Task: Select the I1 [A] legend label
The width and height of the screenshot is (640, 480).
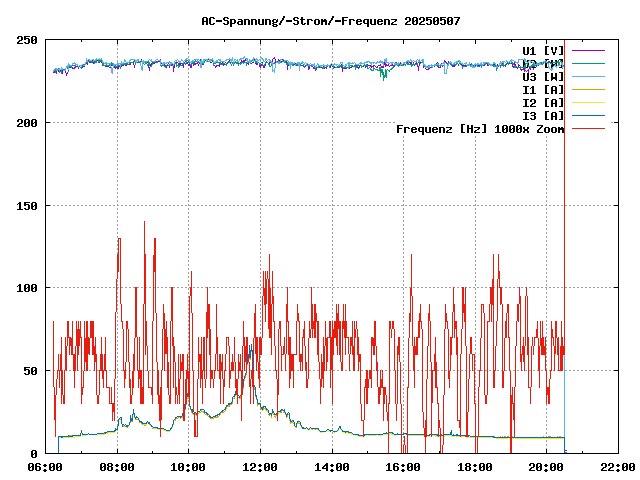Action: click(x=543, y=89)
